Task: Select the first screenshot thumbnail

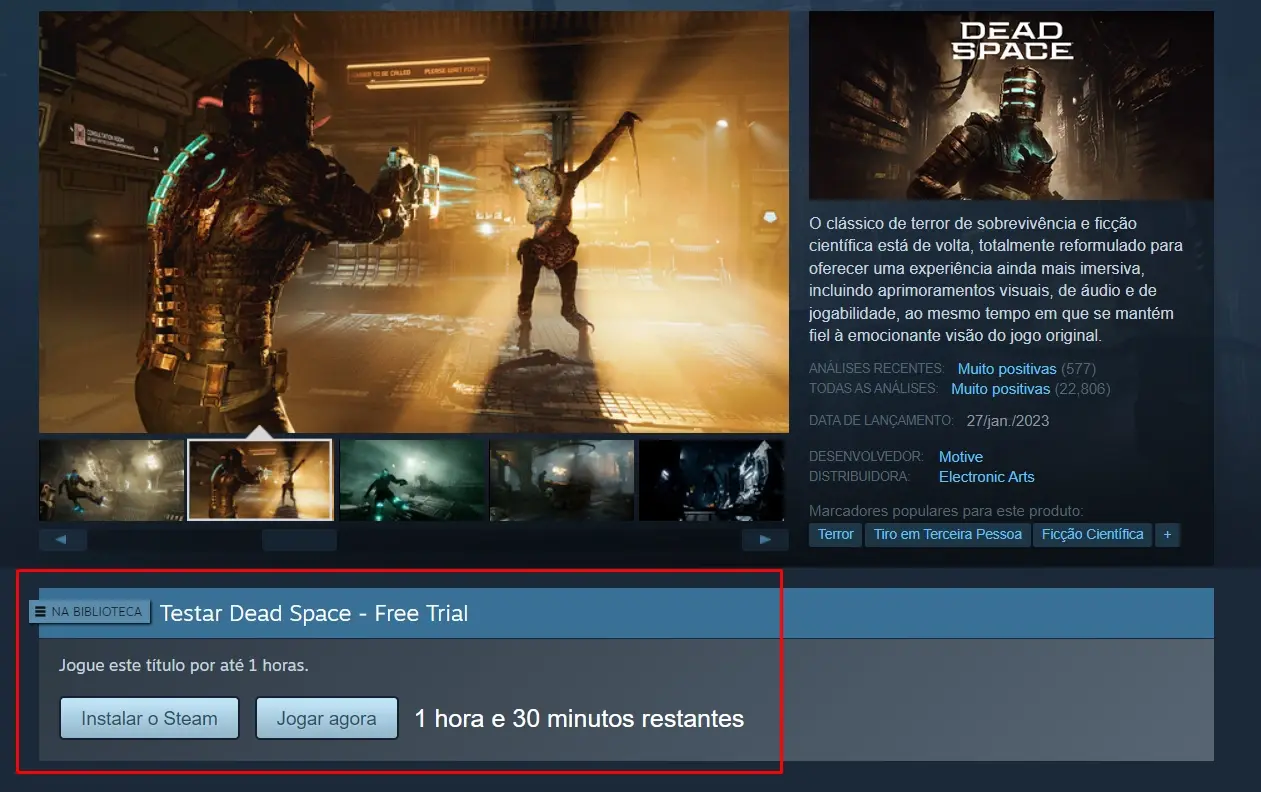Action: 110,480
